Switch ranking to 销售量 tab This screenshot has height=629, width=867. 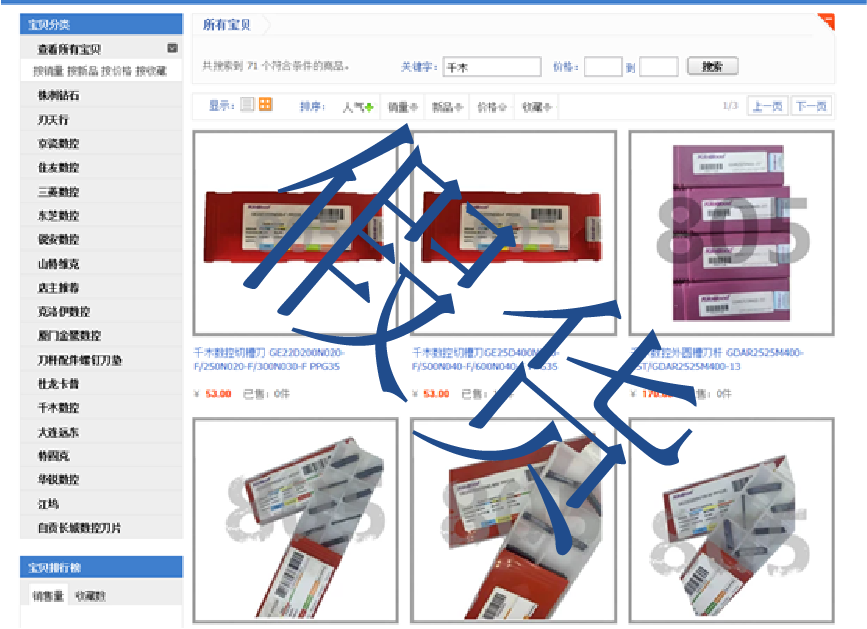tap(48, 596)
